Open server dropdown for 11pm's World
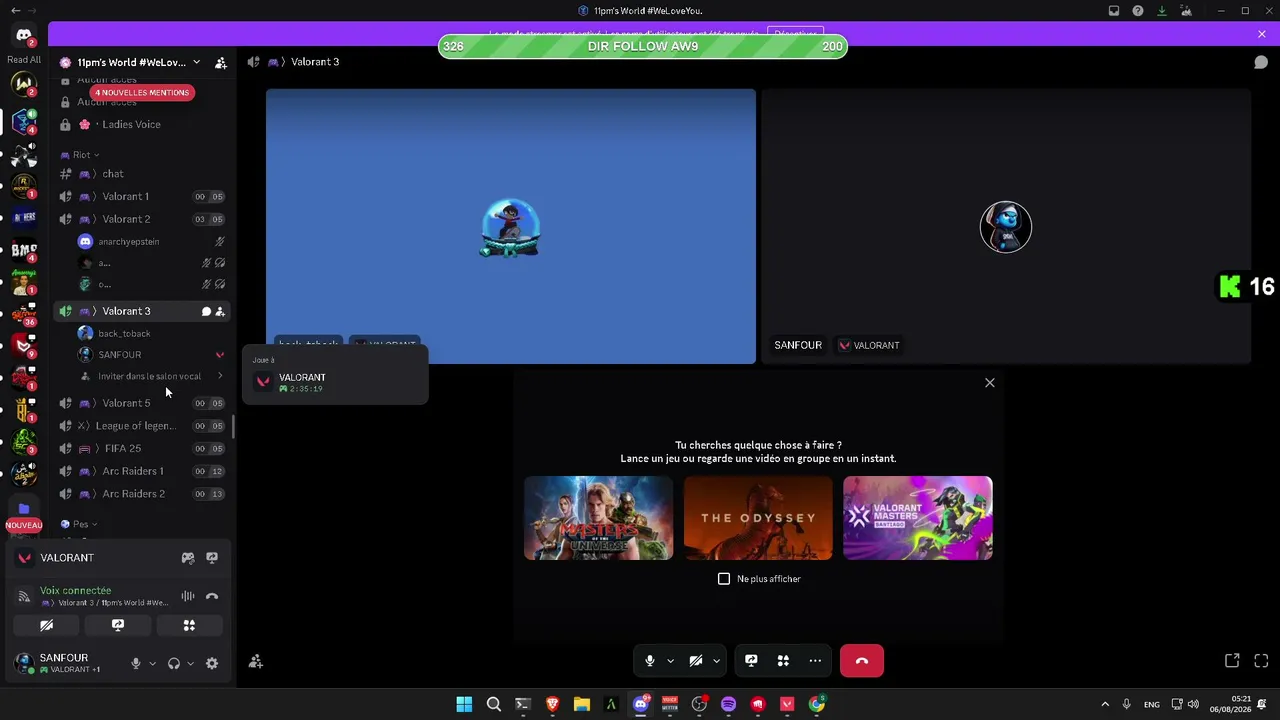 196,62
